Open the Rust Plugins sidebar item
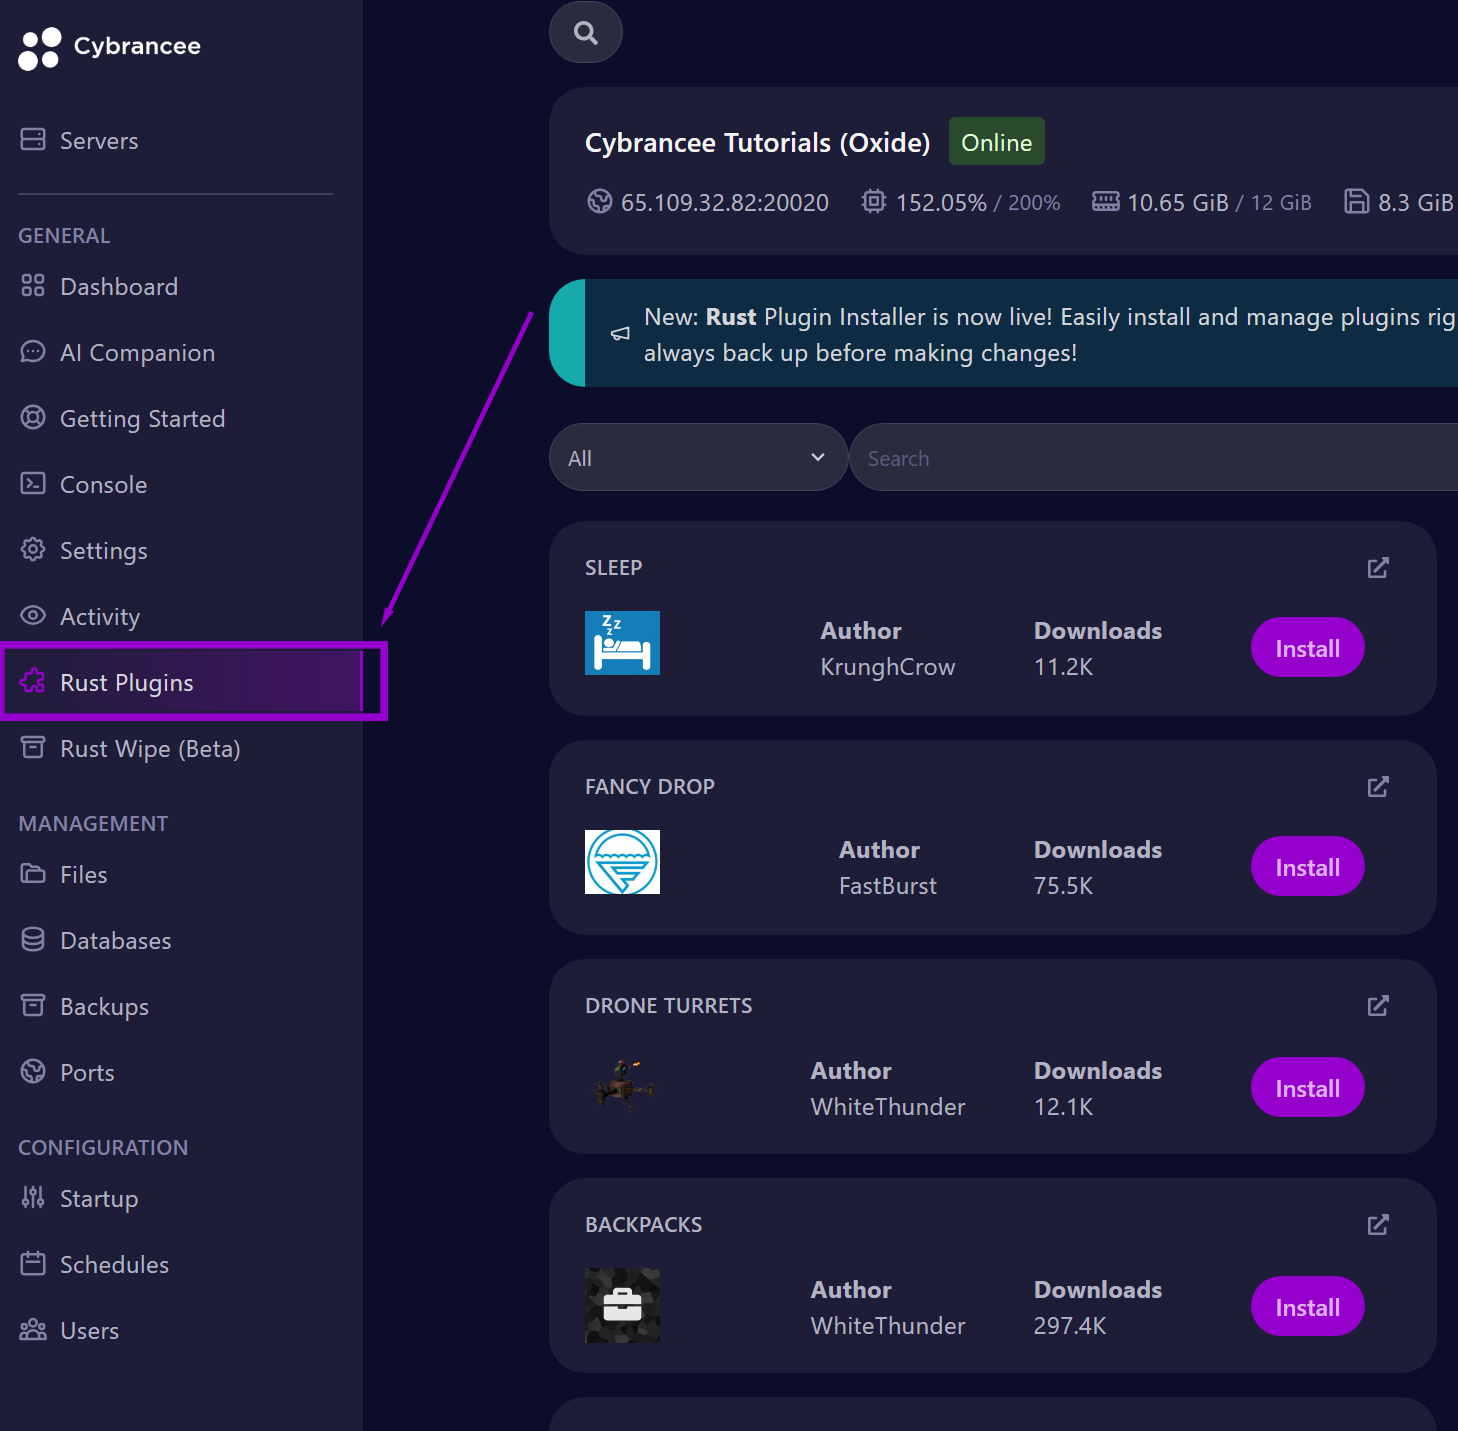Viewport: 1458px width, 1431px height. click(126, 683)
